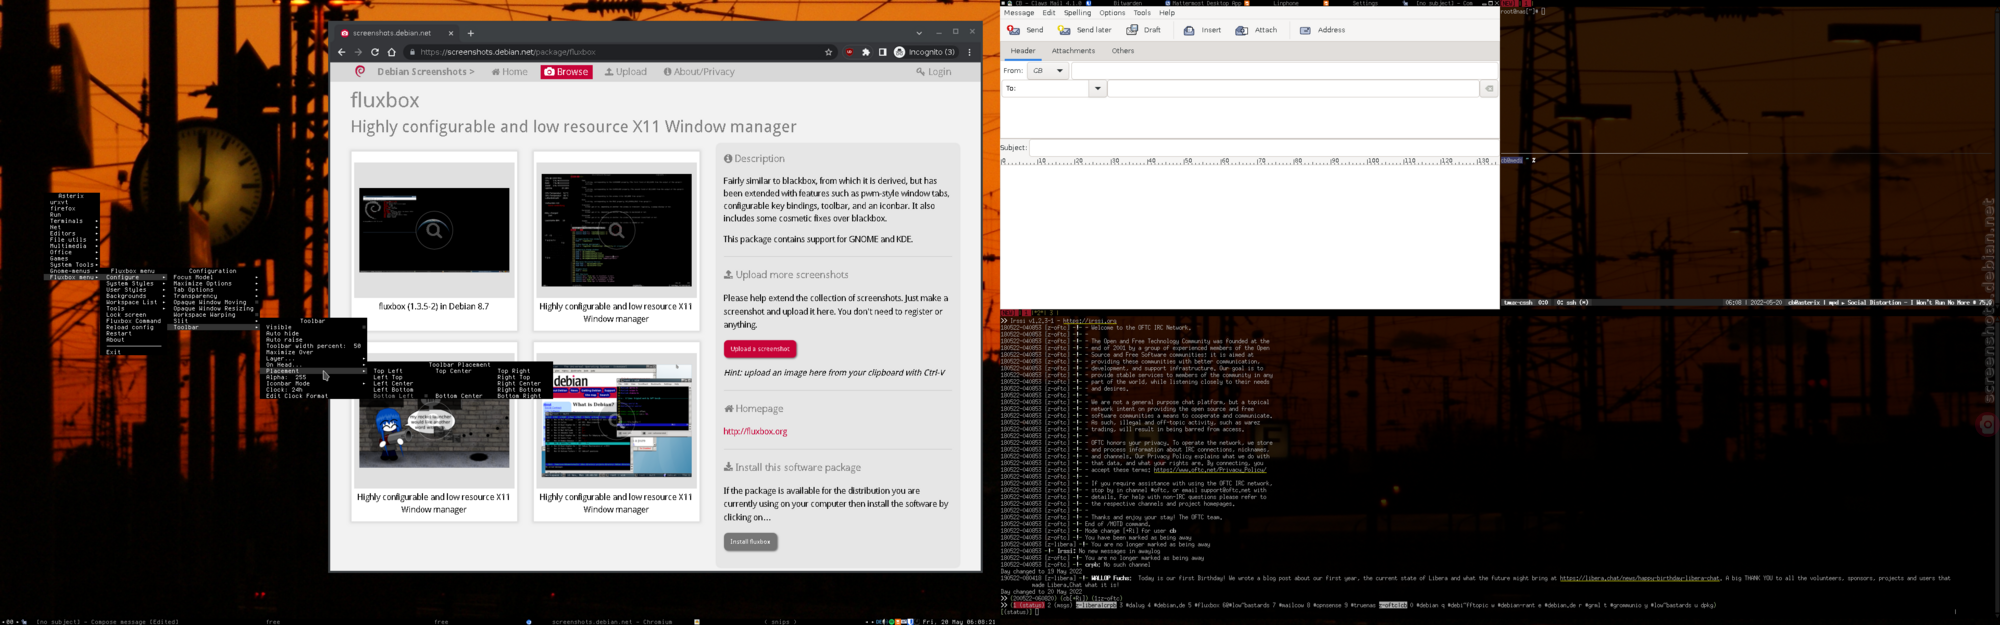Reload the screenshots.debian.net page

pos(375,52)
